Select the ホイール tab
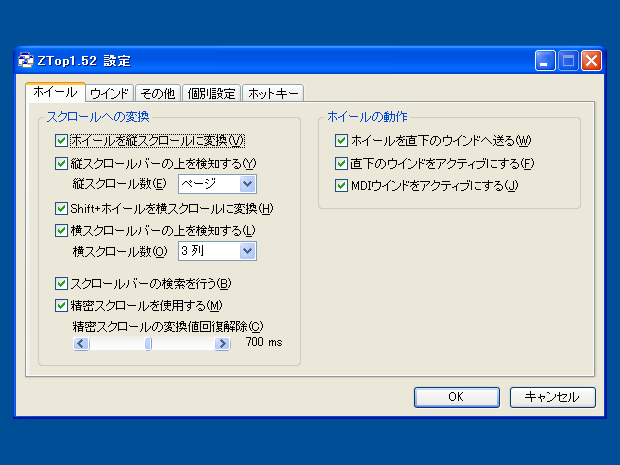Image resolution: width=620 pixels, height=465 pixels. (x=55, y=92)
